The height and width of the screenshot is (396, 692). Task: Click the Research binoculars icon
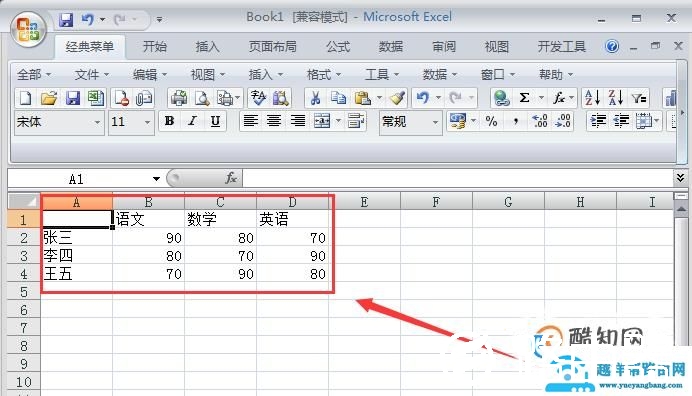coord(281,98)
